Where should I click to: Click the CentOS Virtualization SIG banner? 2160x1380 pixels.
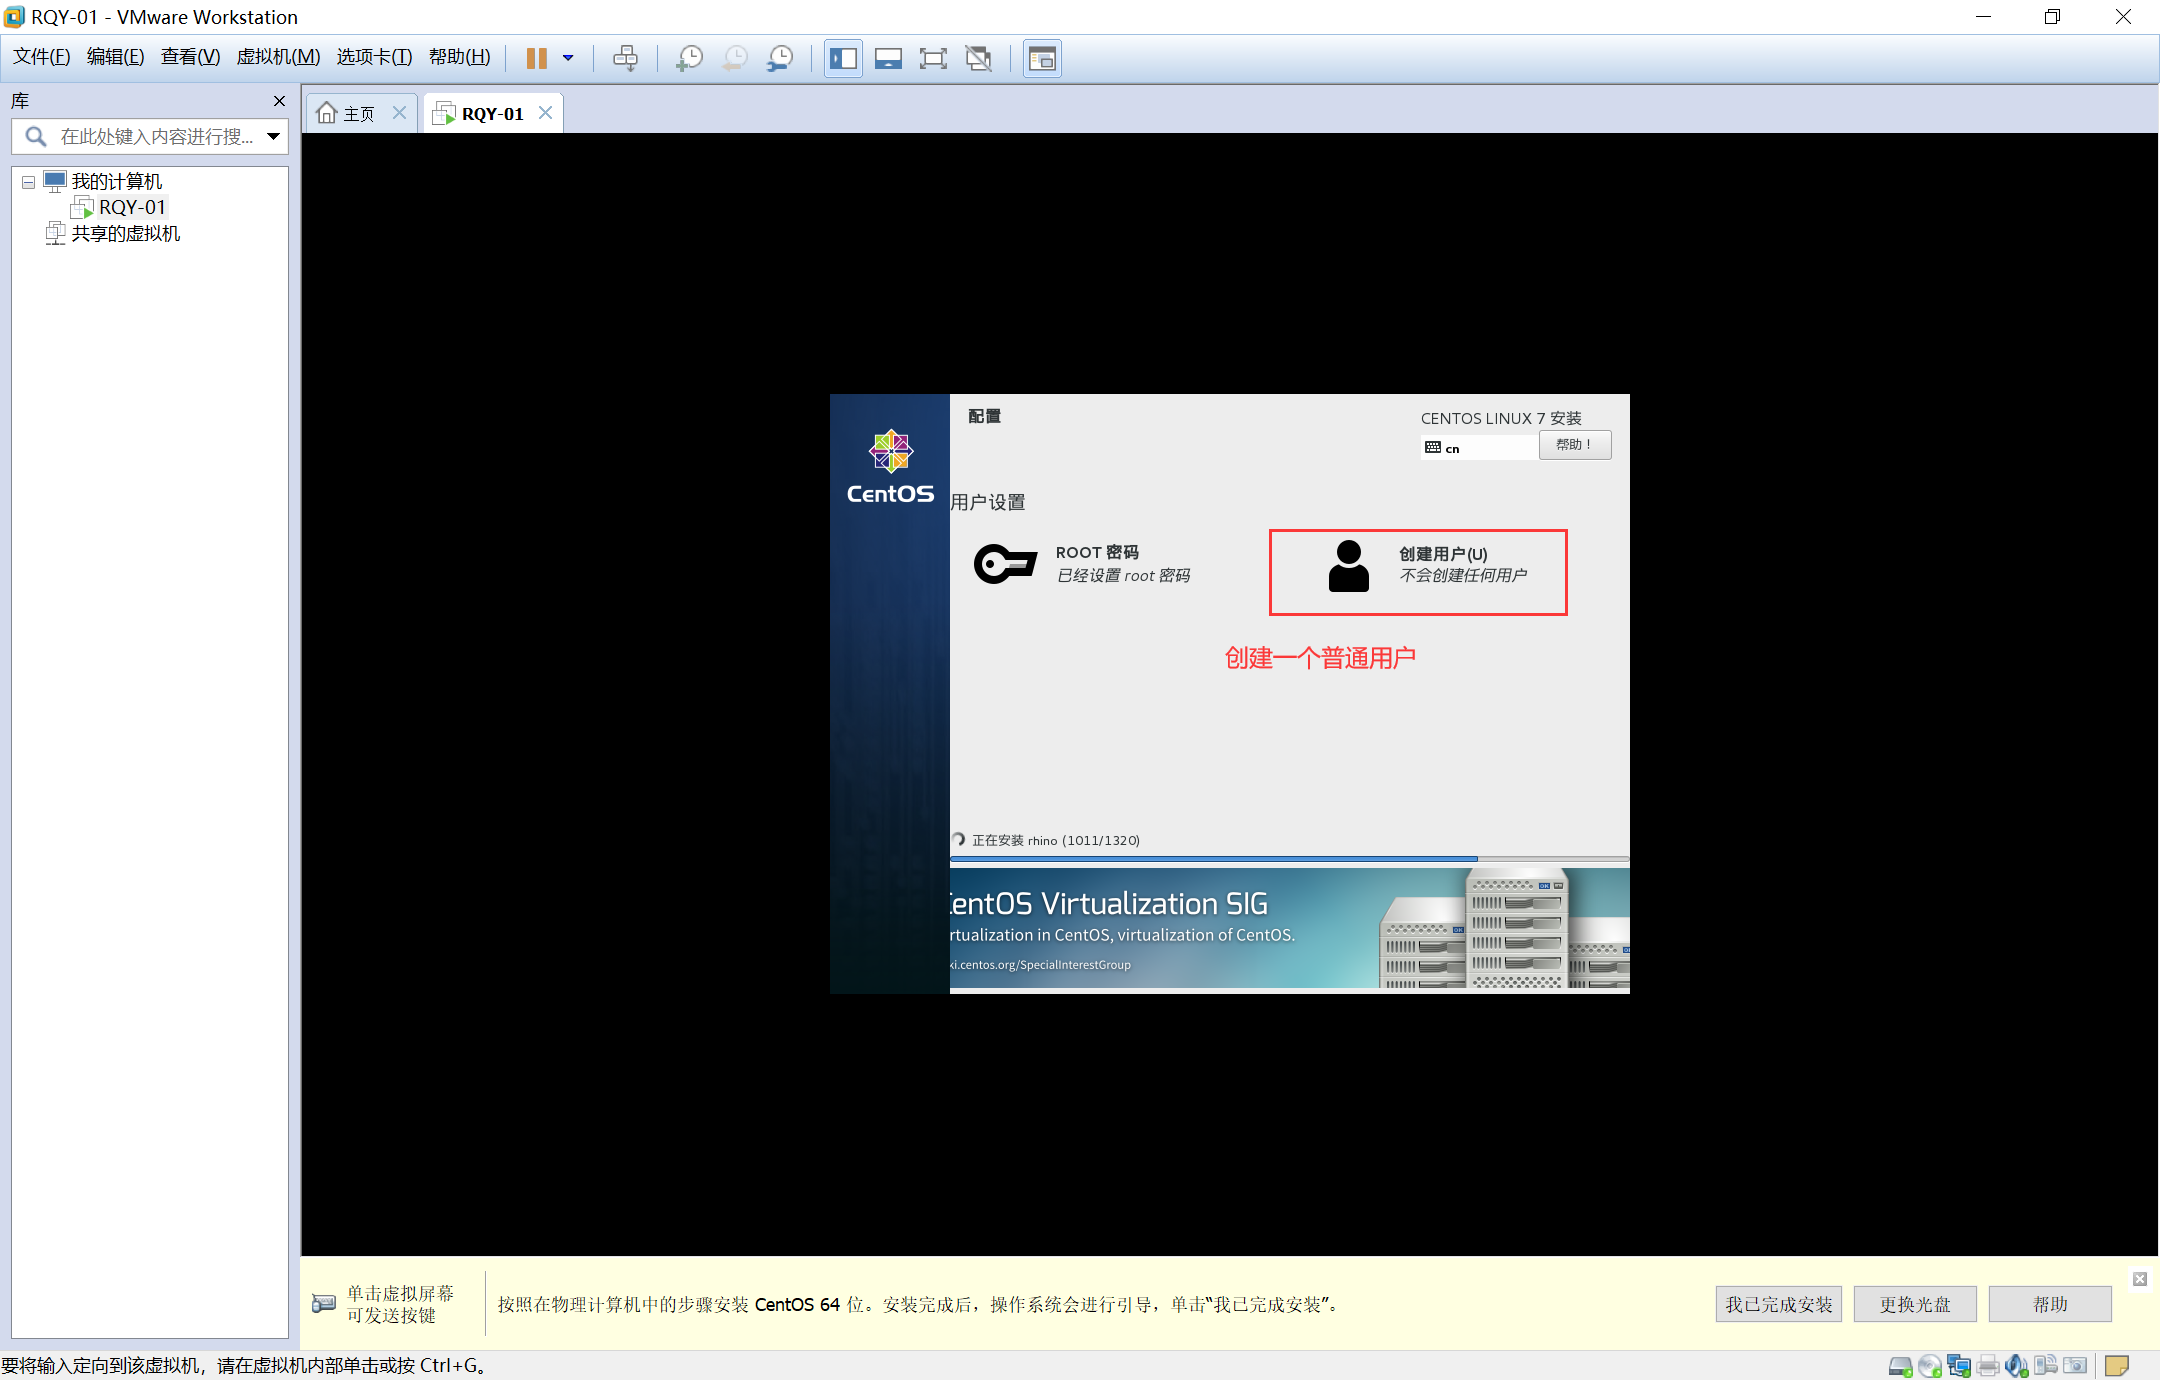[1289, 928]
